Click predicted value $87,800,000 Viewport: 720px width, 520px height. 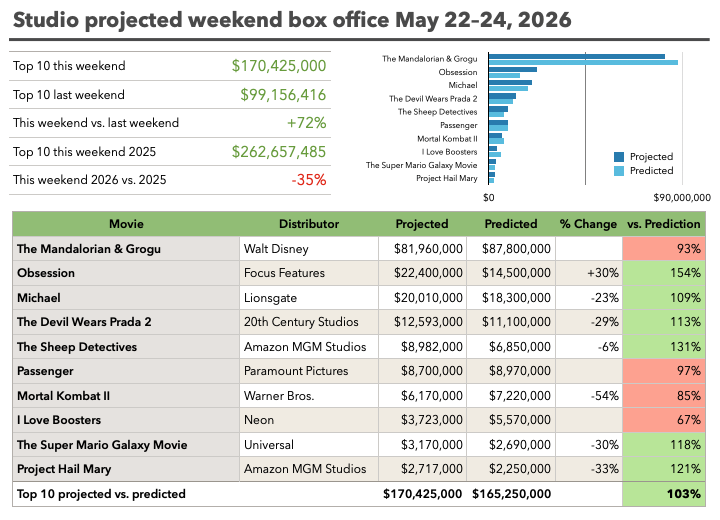pyautogui.click(x=511, y=249)
